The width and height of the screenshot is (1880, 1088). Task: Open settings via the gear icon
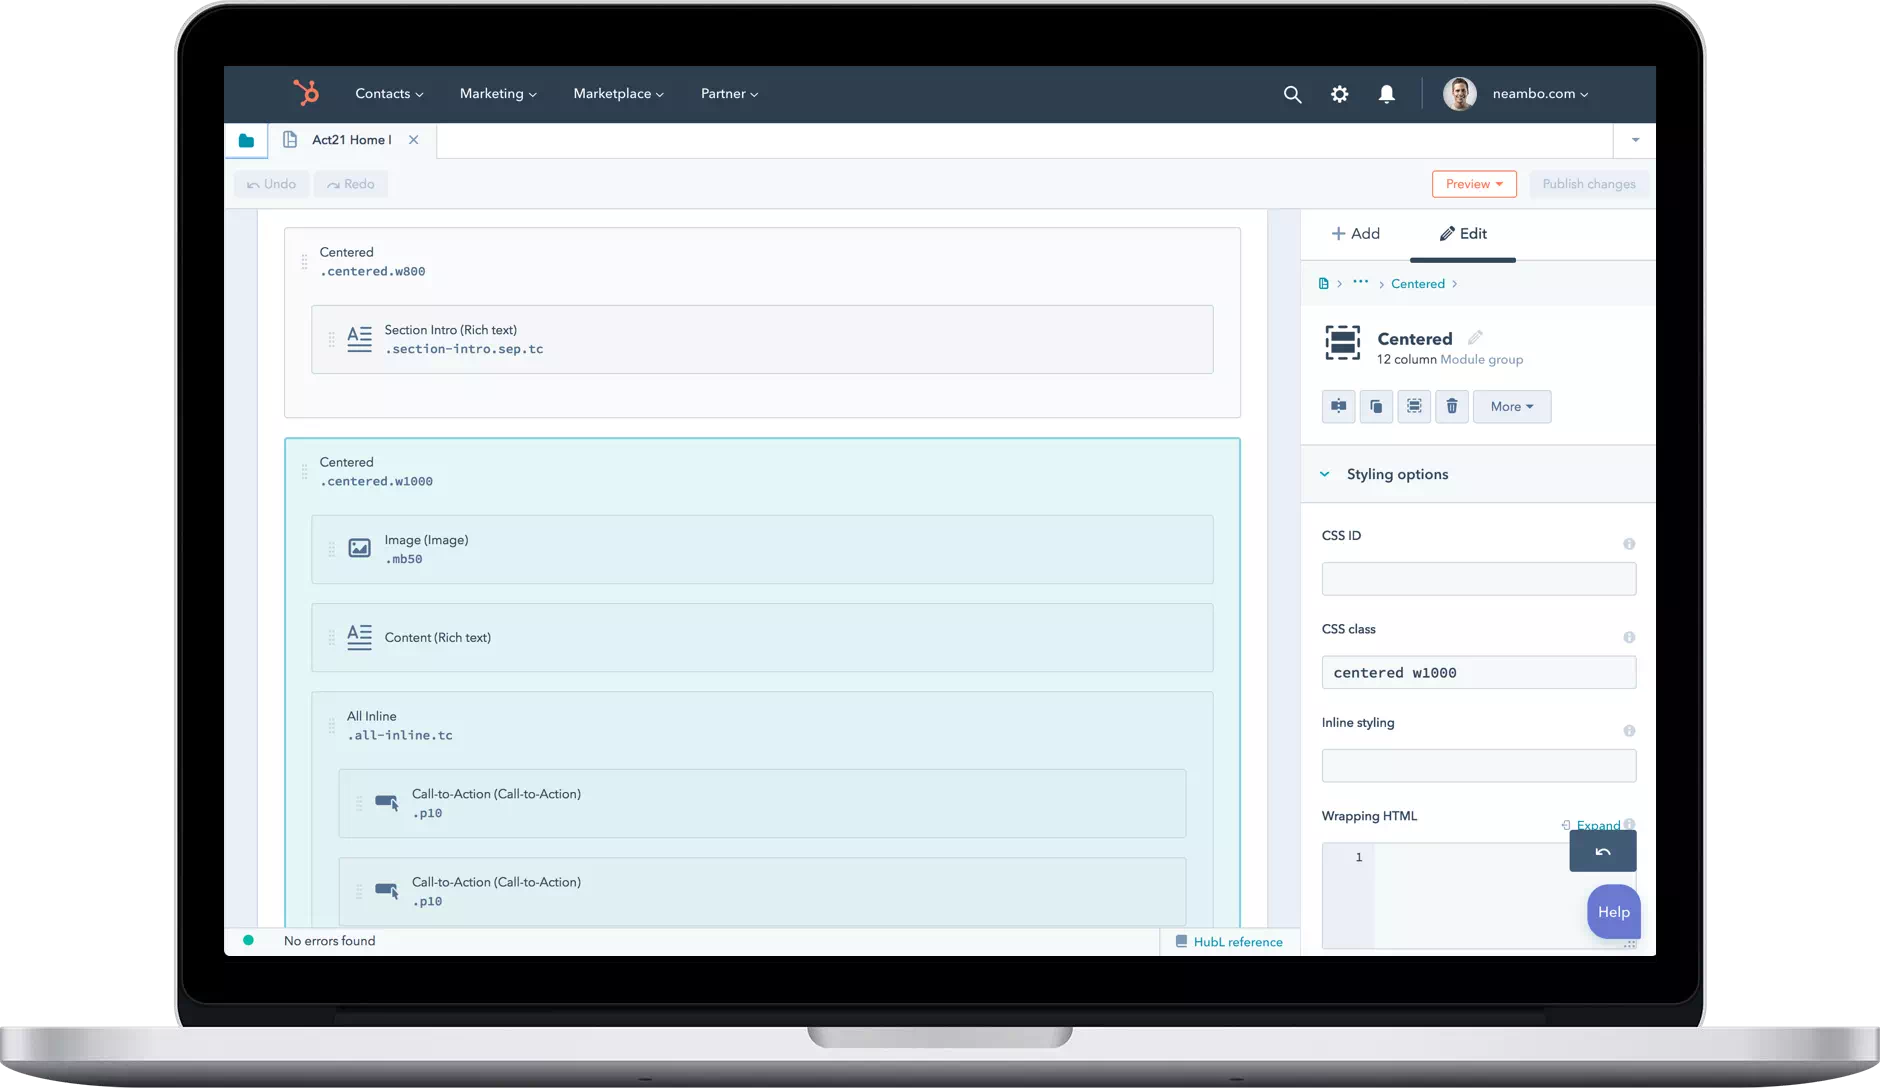[1339, 94]
